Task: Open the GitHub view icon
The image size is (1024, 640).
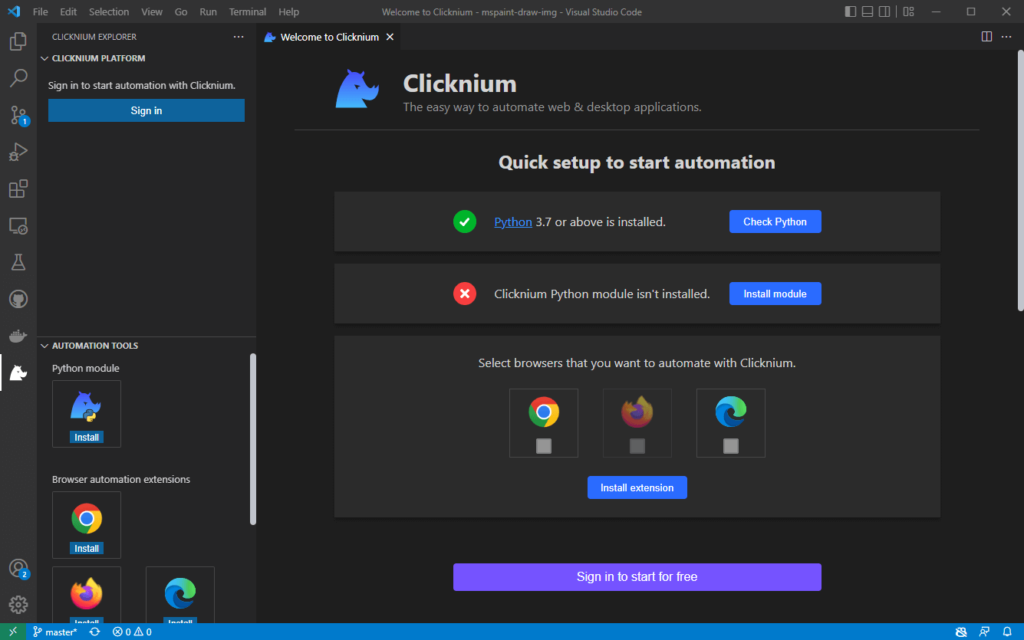Action: [18, 299]
